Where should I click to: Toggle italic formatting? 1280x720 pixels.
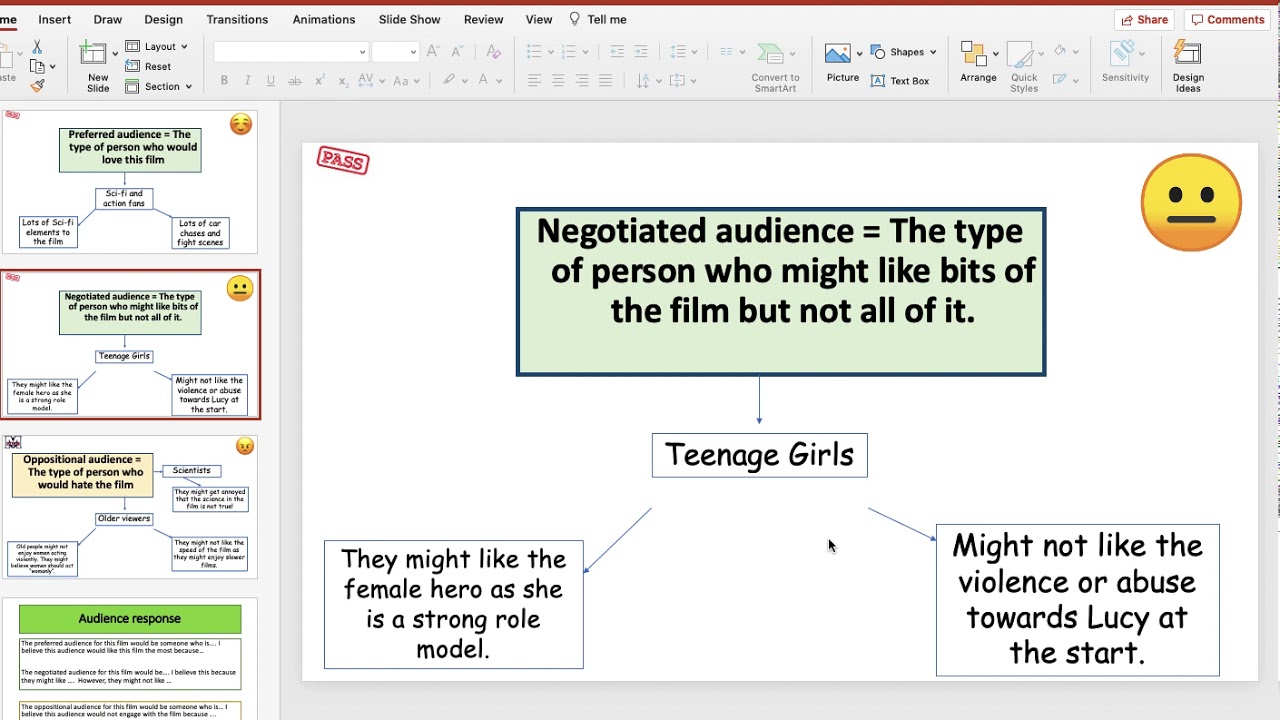coord(248,81)
